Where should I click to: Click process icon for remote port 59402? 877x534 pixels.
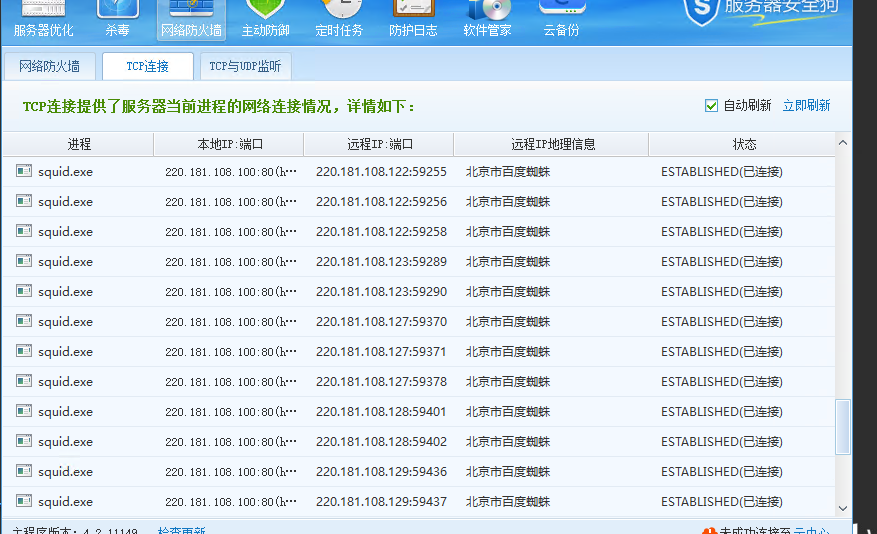pyautogui.click(x=23, y=441)
